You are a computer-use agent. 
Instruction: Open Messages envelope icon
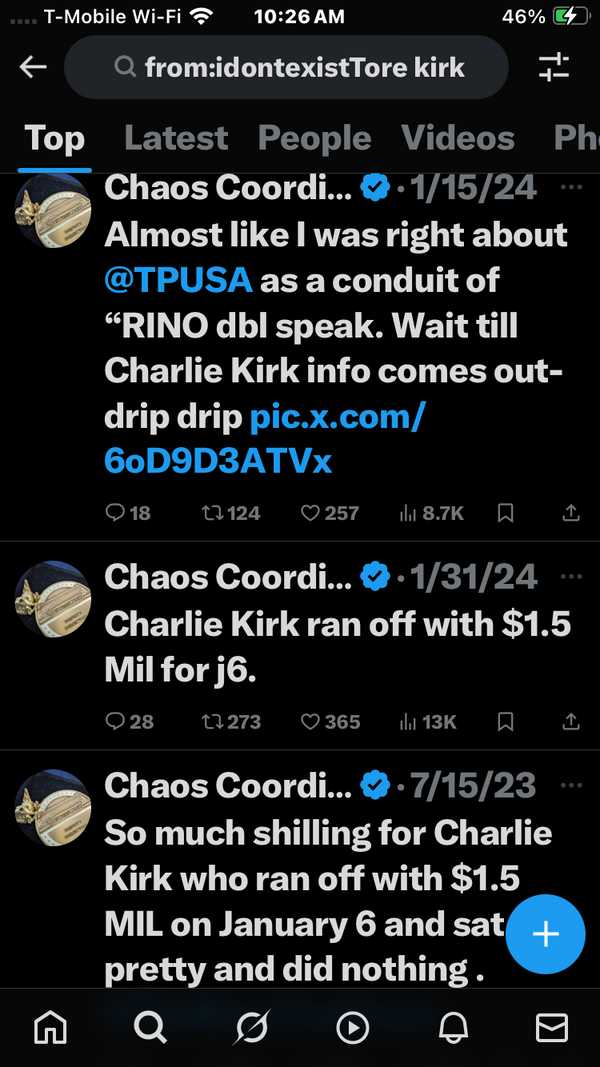[551, 1027]
